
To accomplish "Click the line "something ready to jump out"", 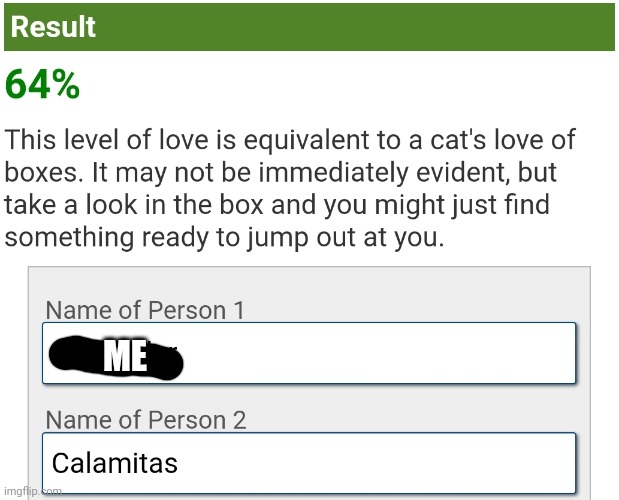I will 225,240.
